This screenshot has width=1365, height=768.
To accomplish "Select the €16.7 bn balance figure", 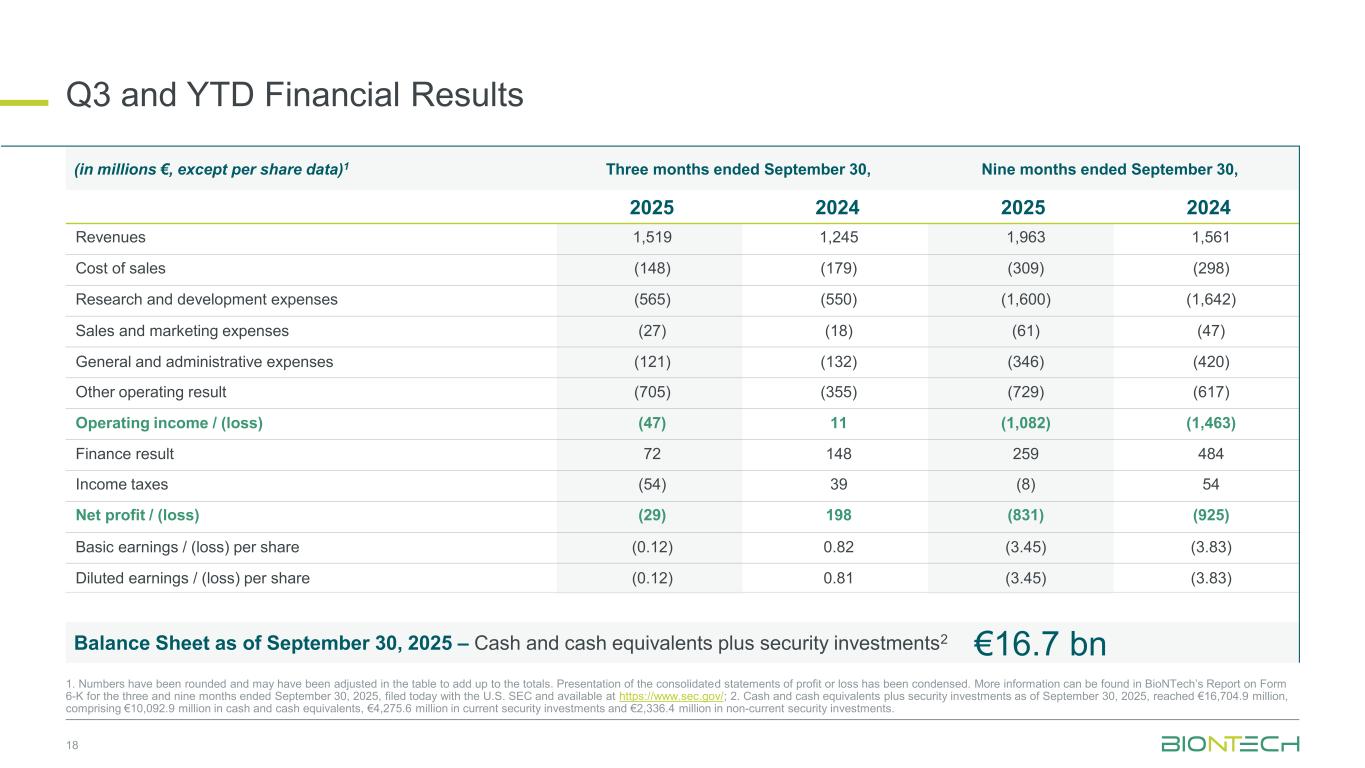I will (1040, 643).
